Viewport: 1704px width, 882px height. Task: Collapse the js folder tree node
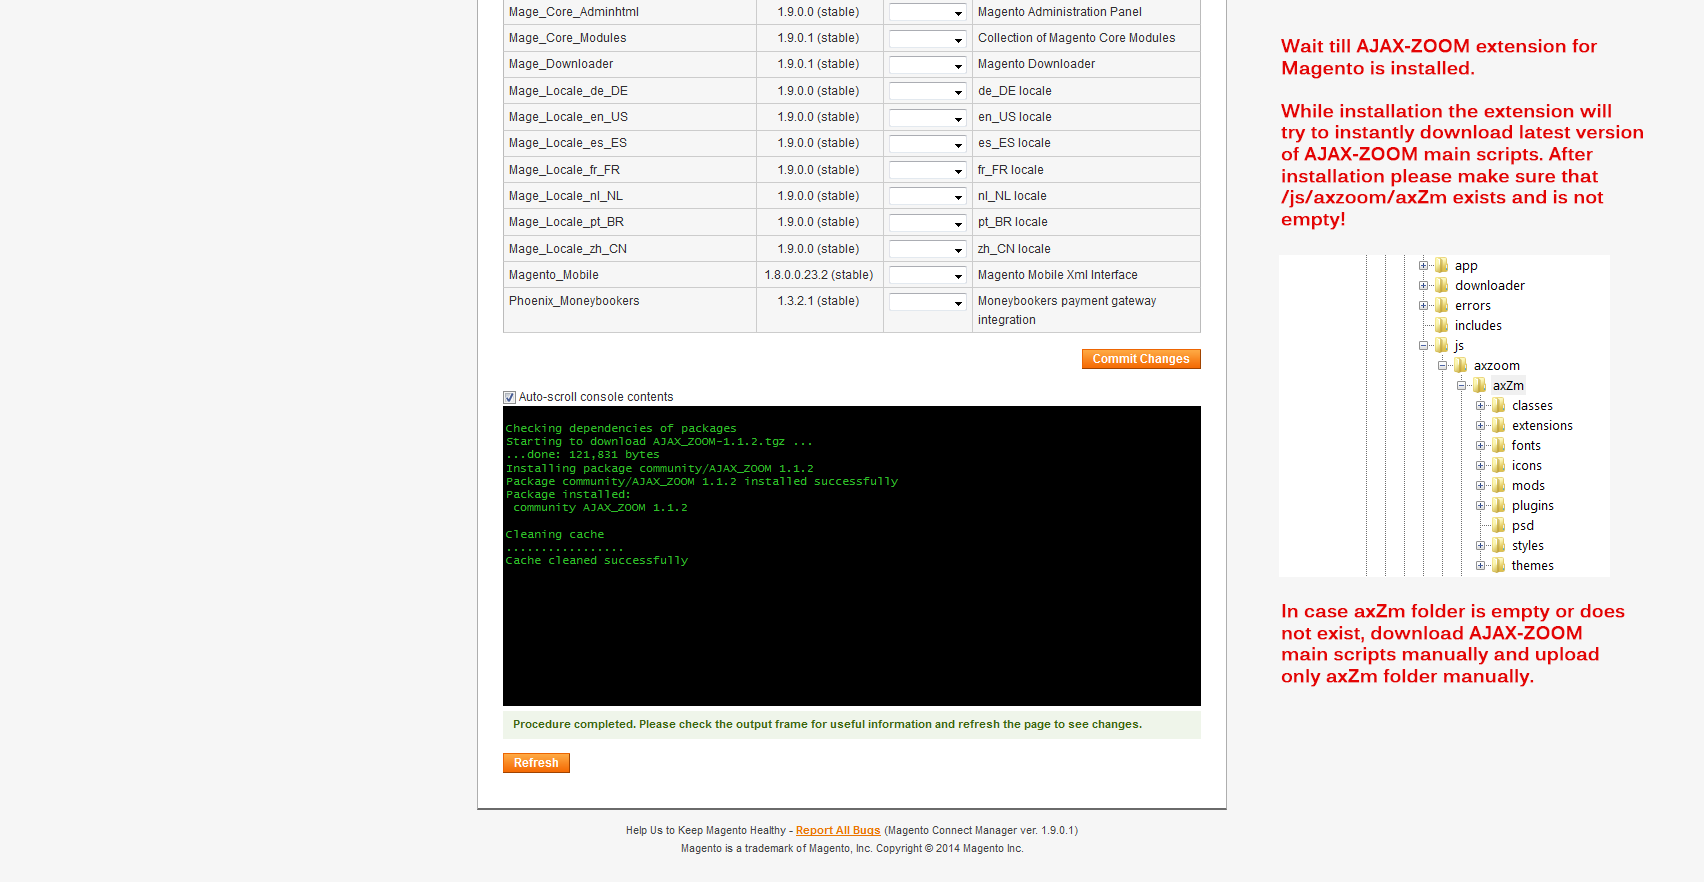1423,346
